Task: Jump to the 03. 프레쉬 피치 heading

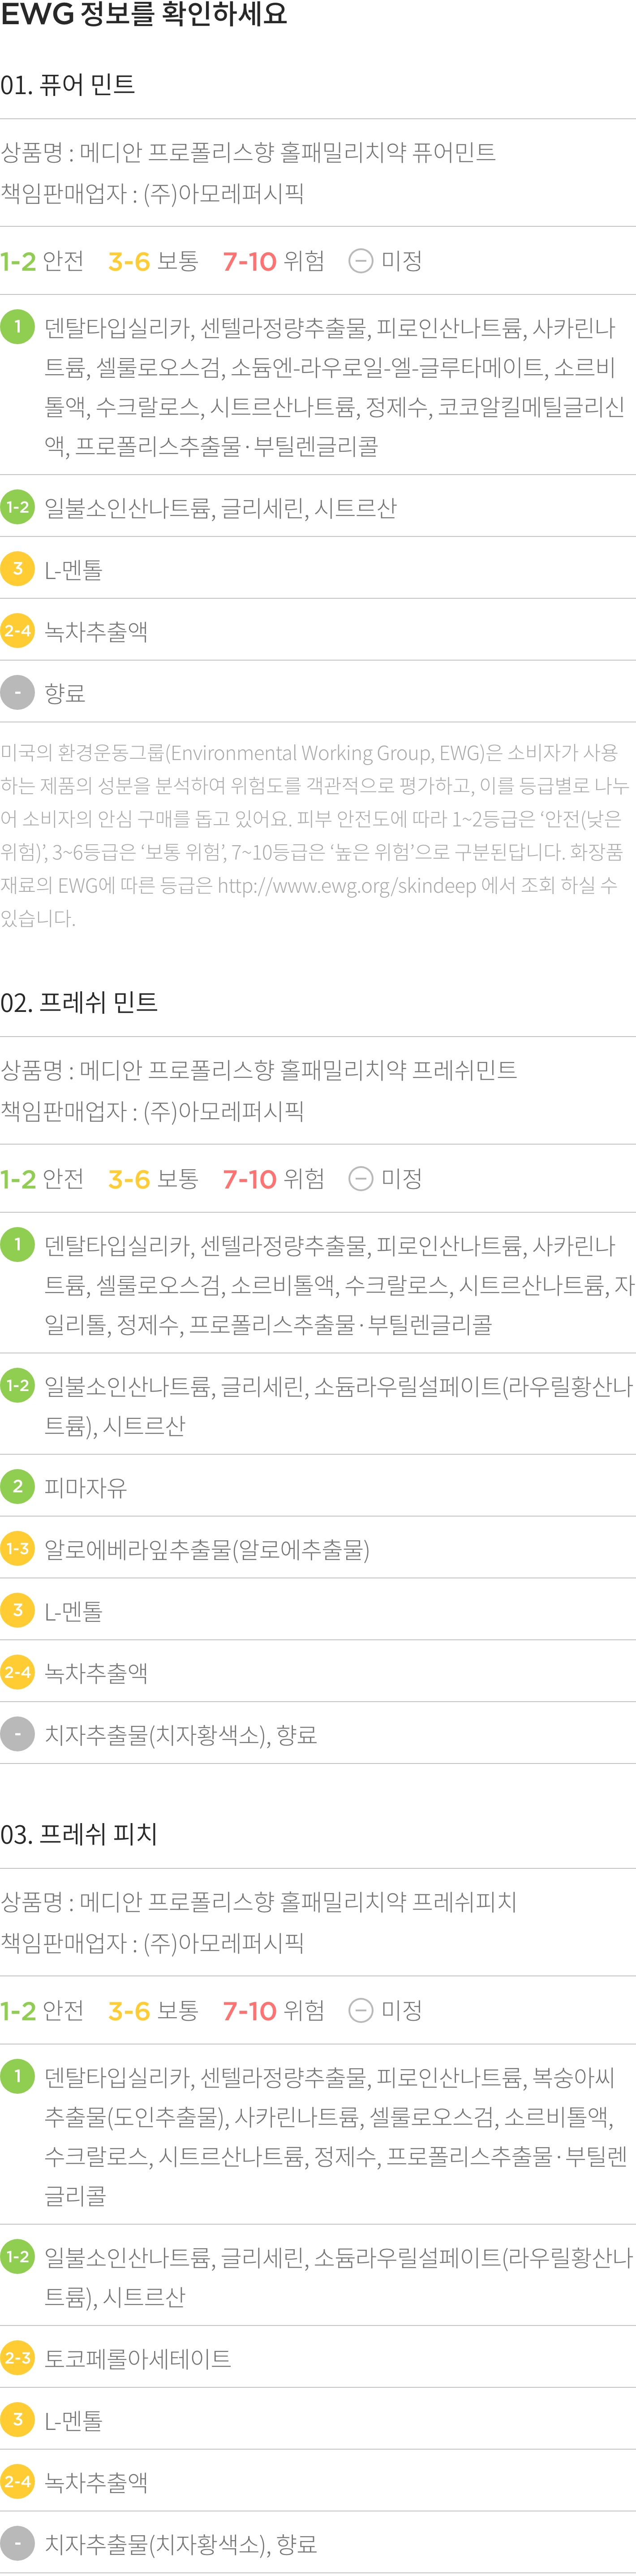Action: [x=79, y=1834]
